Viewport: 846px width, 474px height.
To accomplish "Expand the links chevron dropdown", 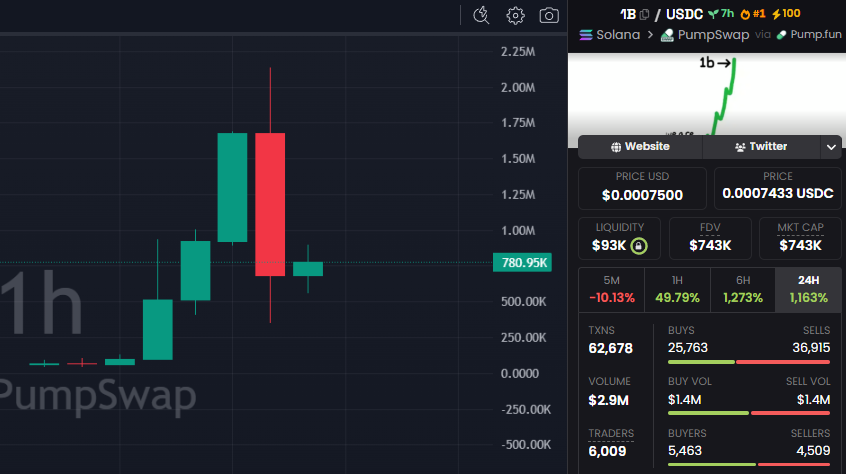I will (x=831, y=147).
